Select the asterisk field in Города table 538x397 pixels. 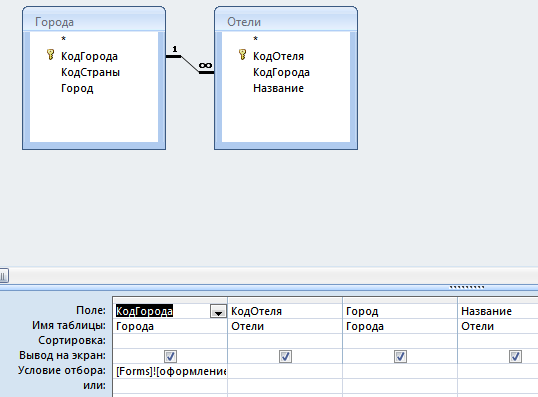[63, 39]
